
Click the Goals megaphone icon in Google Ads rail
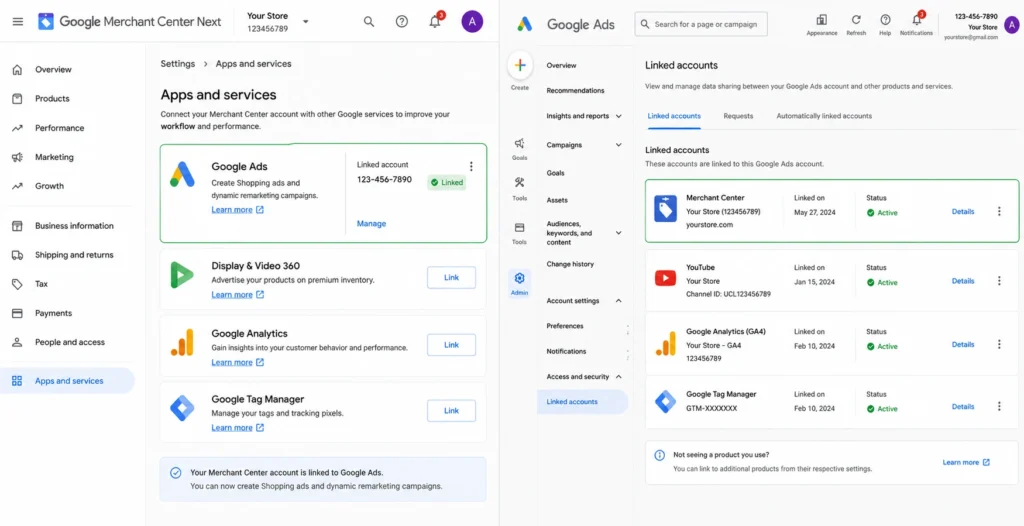(x=520, y=143)
